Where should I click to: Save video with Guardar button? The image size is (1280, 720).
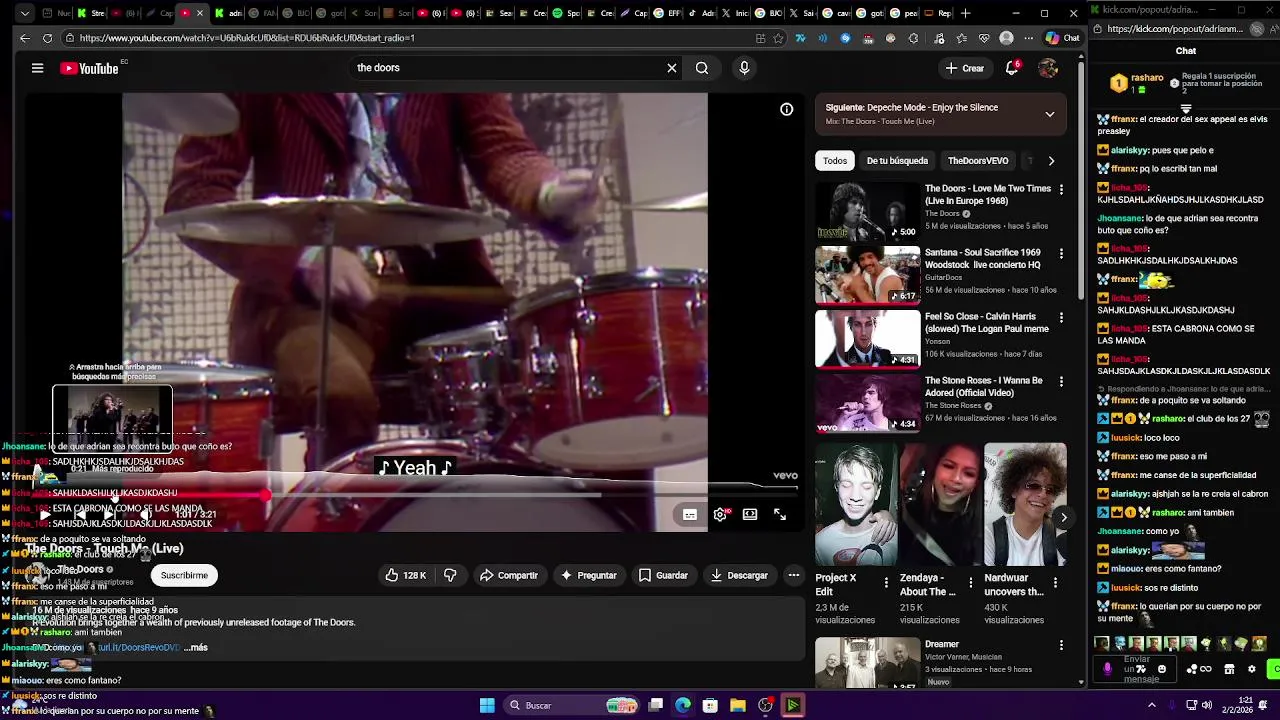click(664, 575)
